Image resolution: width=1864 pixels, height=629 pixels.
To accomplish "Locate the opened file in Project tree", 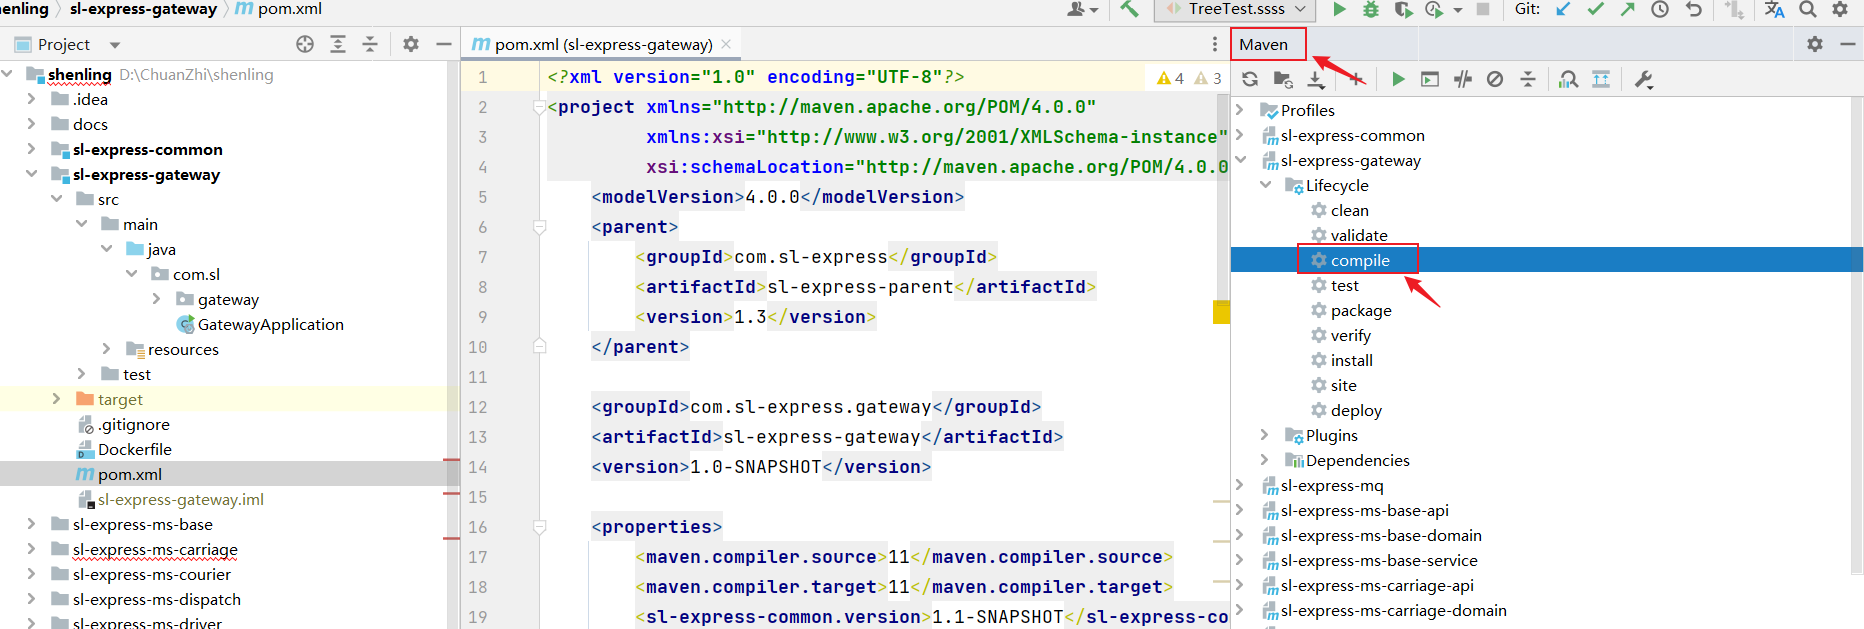I will click(x=305, y=44).
